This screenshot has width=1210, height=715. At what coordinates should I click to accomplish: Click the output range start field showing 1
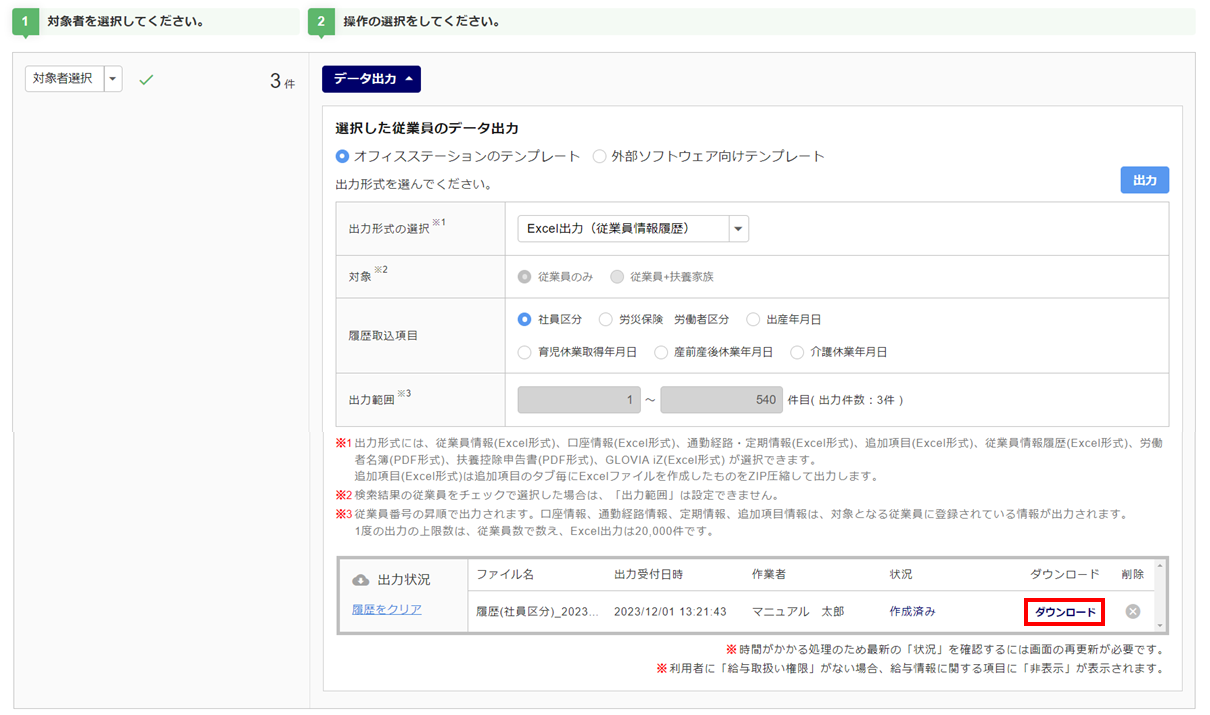[x=579, y=400]
